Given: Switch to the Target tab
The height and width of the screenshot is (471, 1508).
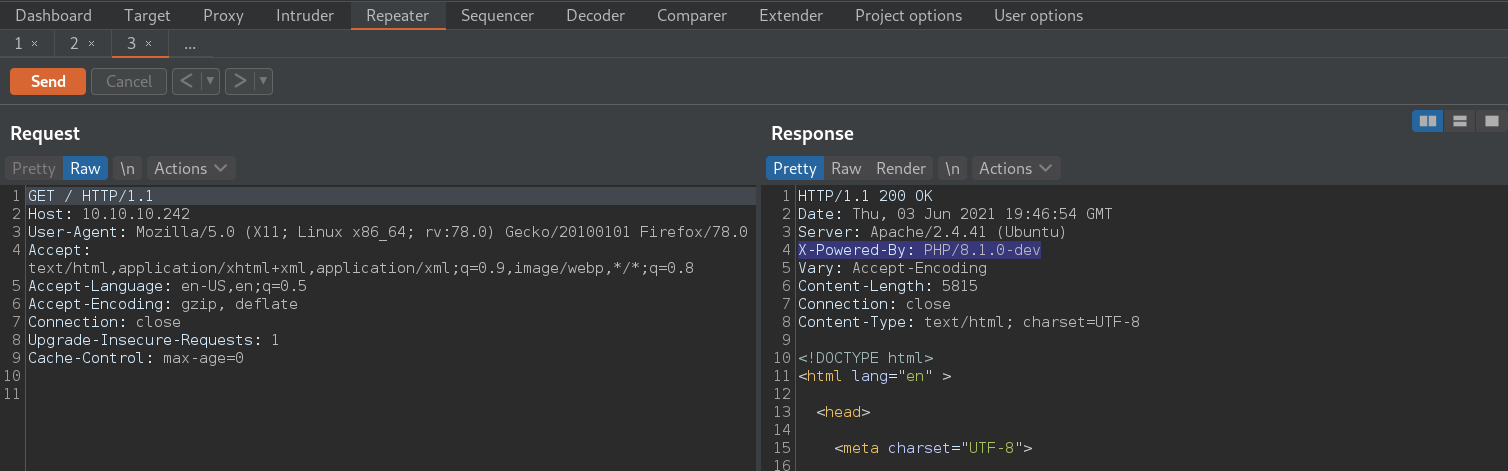Looking at the screenshot, I should pyautogui.click(x=147, y=15).
